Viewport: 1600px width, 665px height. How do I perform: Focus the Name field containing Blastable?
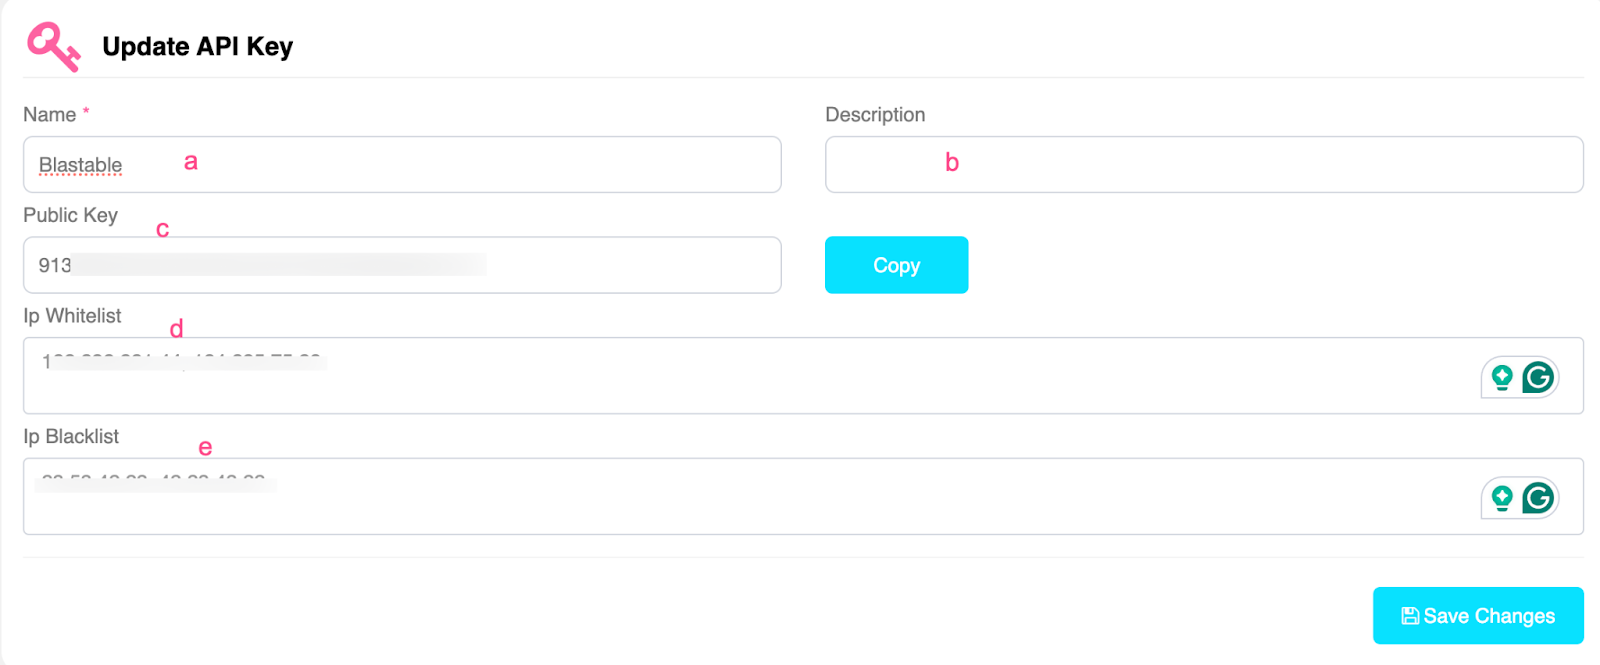click(402, 165)
